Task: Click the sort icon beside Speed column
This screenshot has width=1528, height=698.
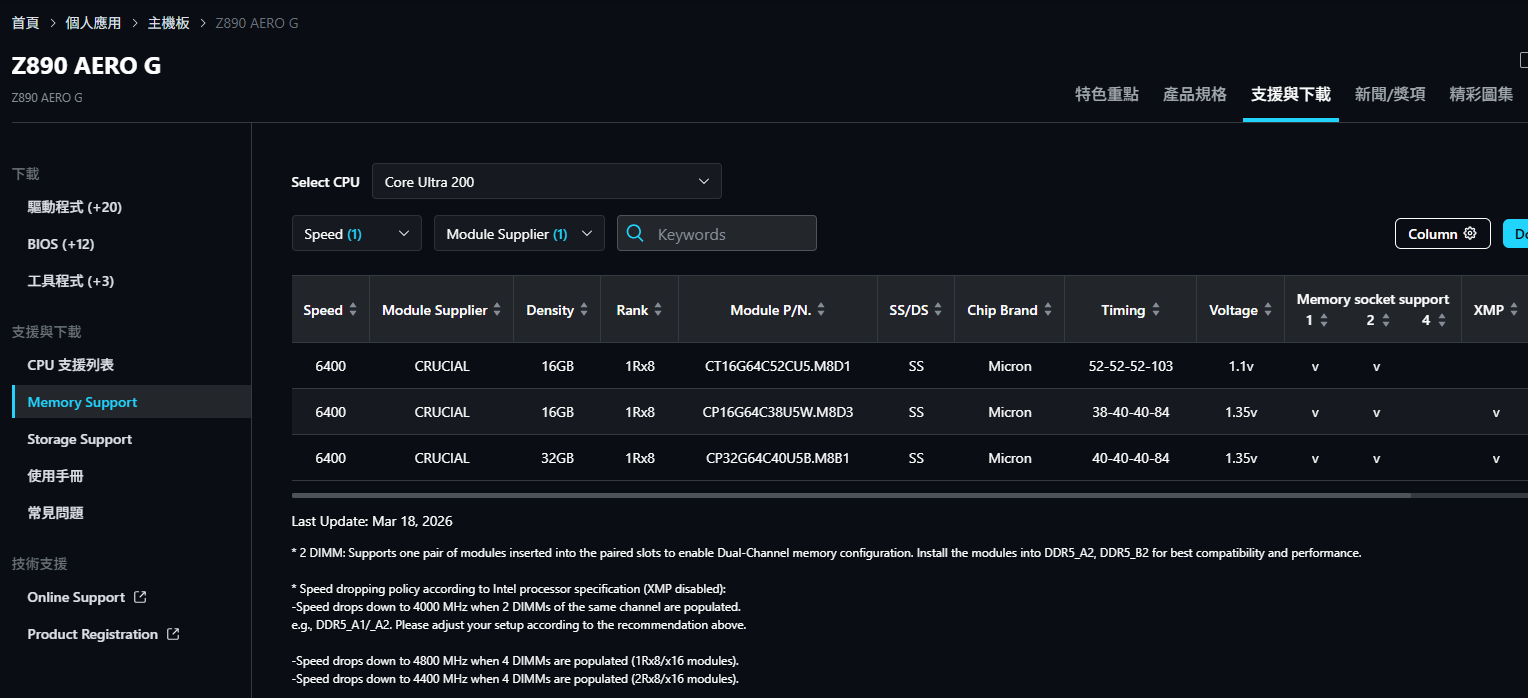Action: (x=352, y=310)
